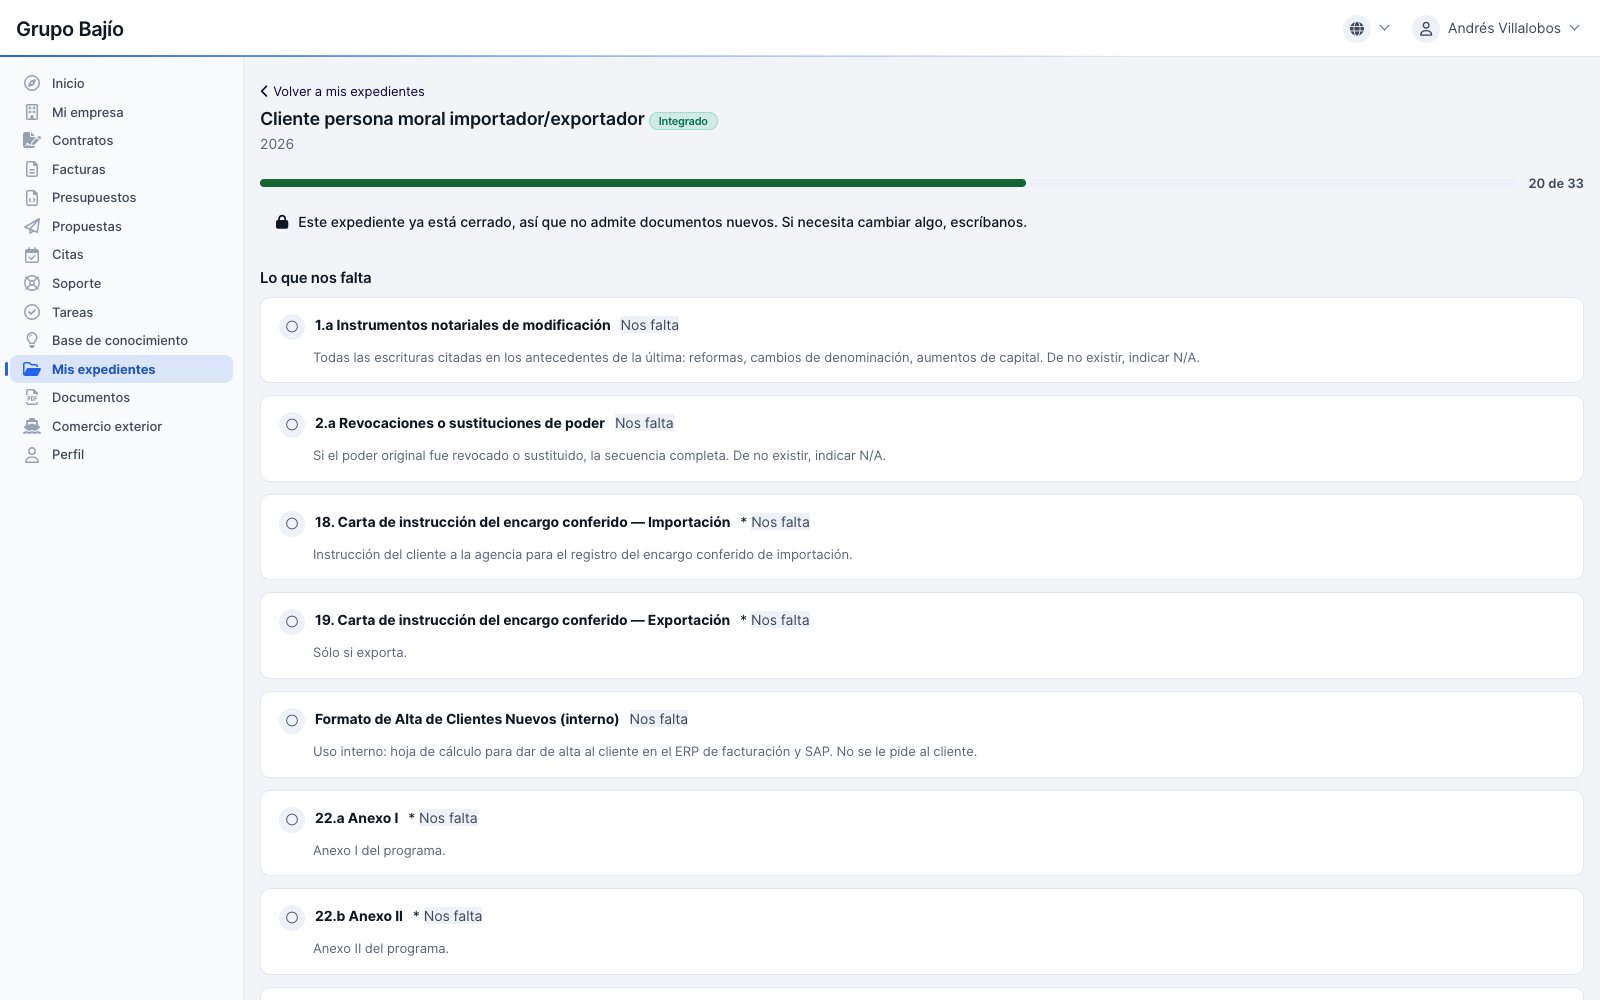Open Contratos in sidebar
Viewport: 1600px width, 1000px height.
click(x=121, y=140)
